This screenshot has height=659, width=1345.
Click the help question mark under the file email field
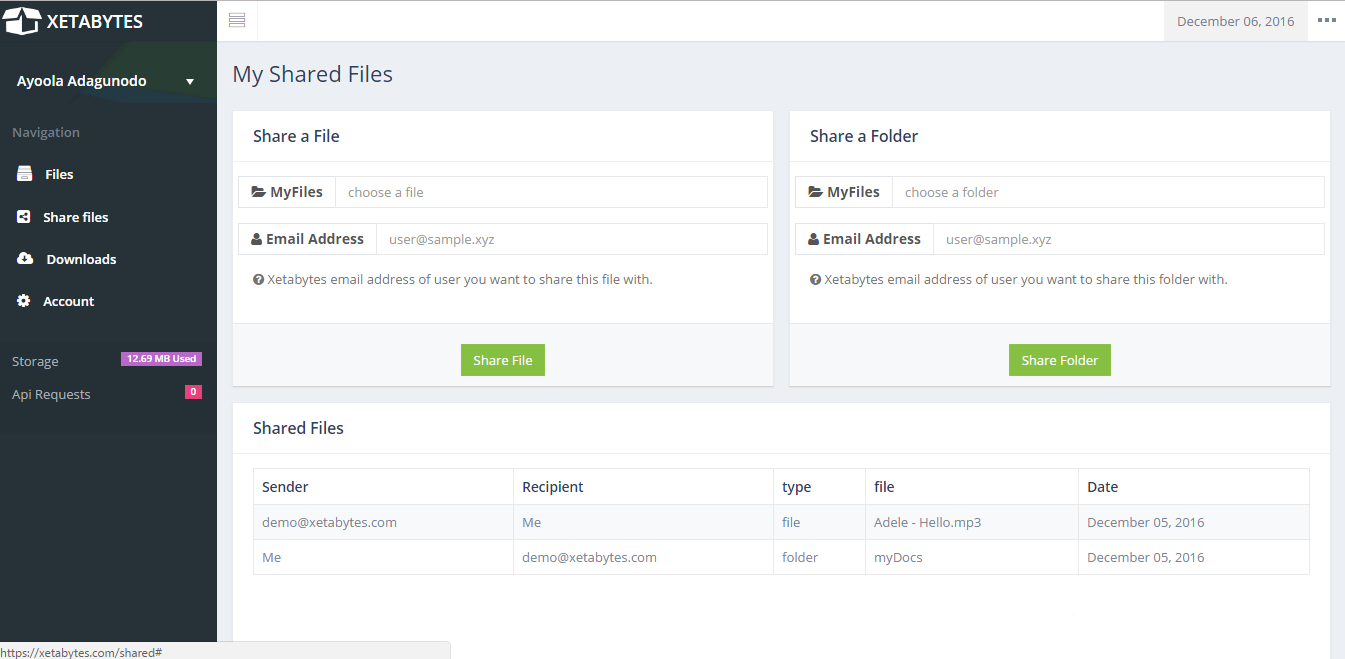click(x=258, y=279)
